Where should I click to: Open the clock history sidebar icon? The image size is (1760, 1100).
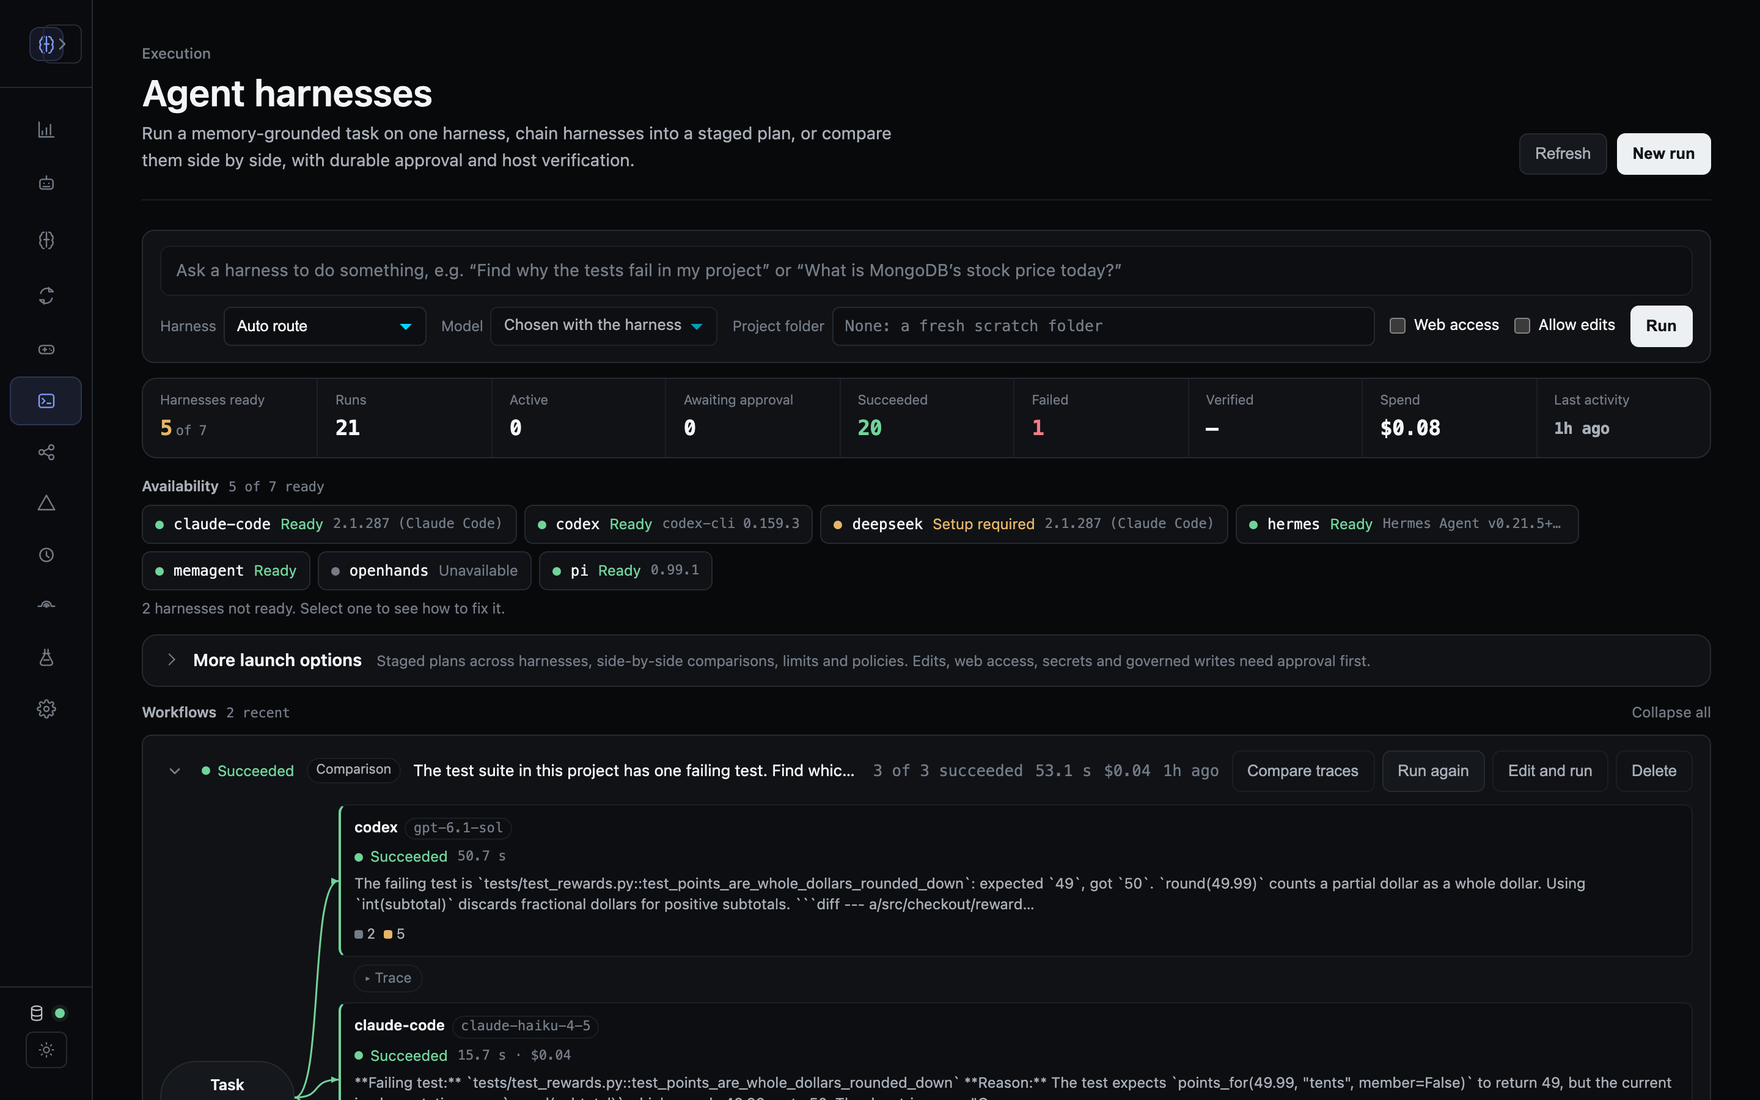coord(46,555)
